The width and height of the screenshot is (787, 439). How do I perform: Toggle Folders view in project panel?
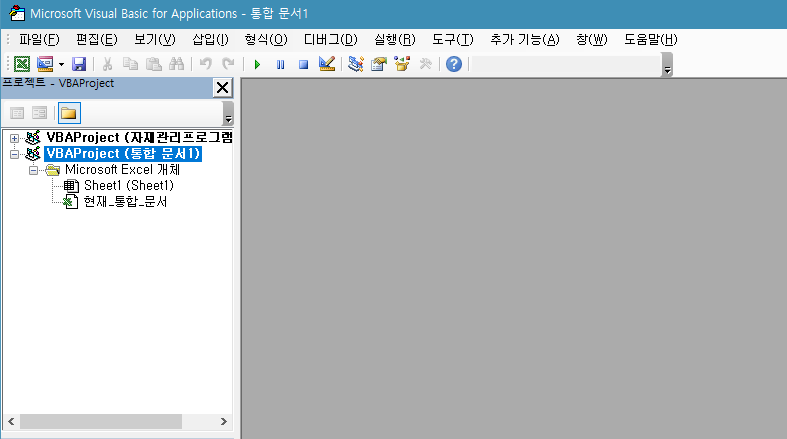tap(69, 113)
